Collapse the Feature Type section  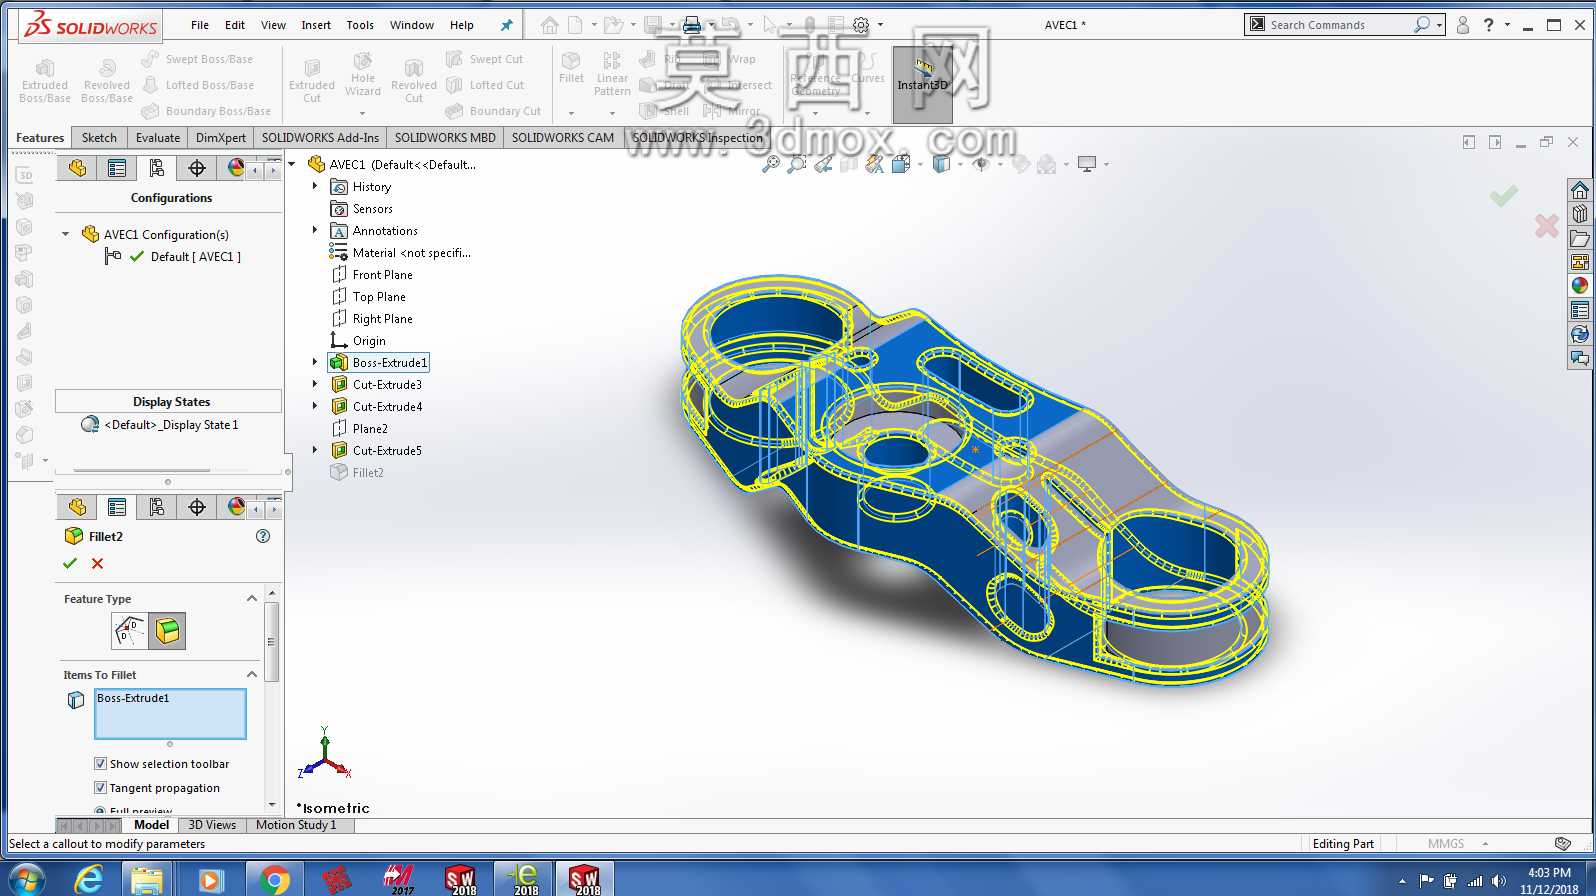[252, 598]
